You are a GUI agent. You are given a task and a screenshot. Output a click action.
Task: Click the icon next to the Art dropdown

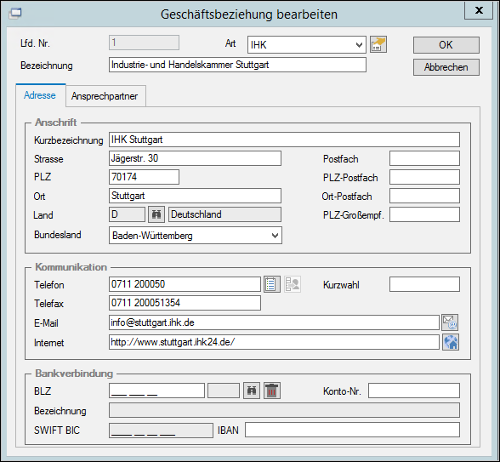(x=378, y=45)
